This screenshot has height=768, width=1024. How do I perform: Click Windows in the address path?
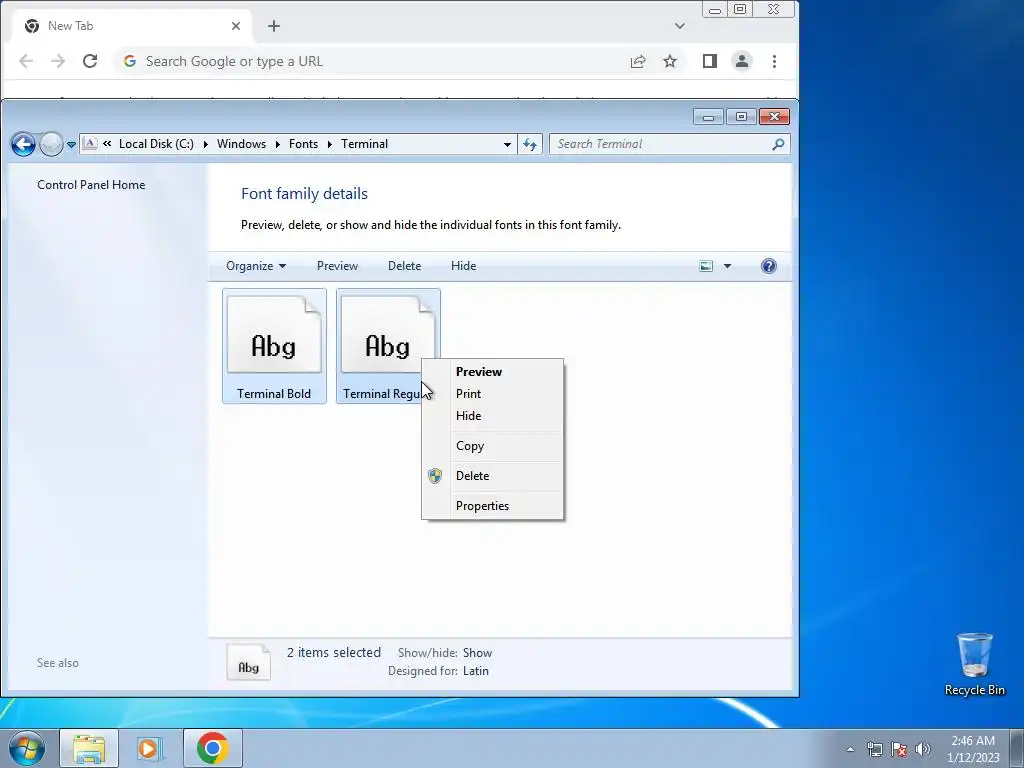click(x=241, y=144)
